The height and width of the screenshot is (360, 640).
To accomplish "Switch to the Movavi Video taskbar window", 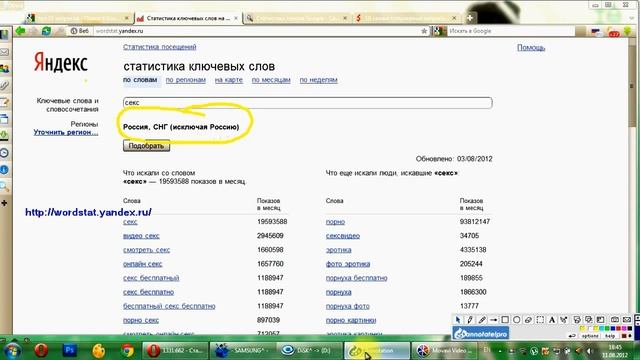I will [x=444, y=351].
